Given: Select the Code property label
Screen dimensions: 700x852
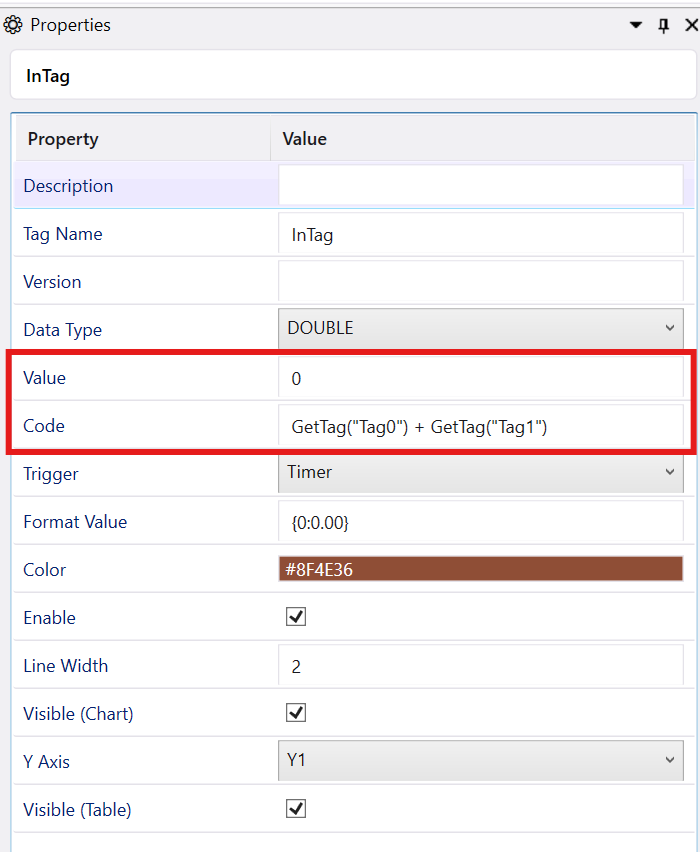Looking at the screenshot, I should (x=43, y=425).
